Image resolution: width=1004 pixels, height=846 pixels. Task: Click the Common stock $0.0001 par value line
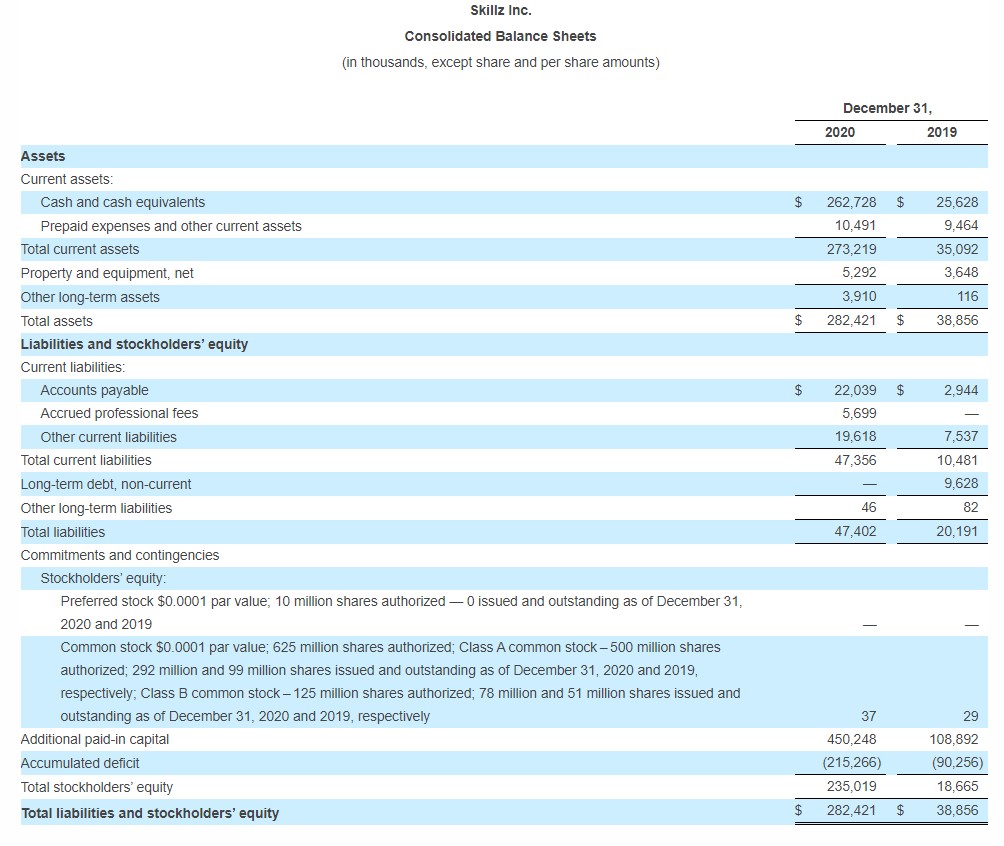[400, 682]
